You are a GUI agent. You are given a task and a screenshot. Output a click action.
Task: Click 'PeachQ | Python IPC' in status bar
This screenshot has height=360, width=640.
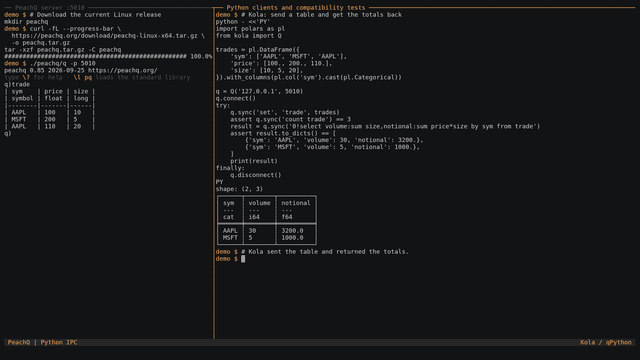(42, 342)
